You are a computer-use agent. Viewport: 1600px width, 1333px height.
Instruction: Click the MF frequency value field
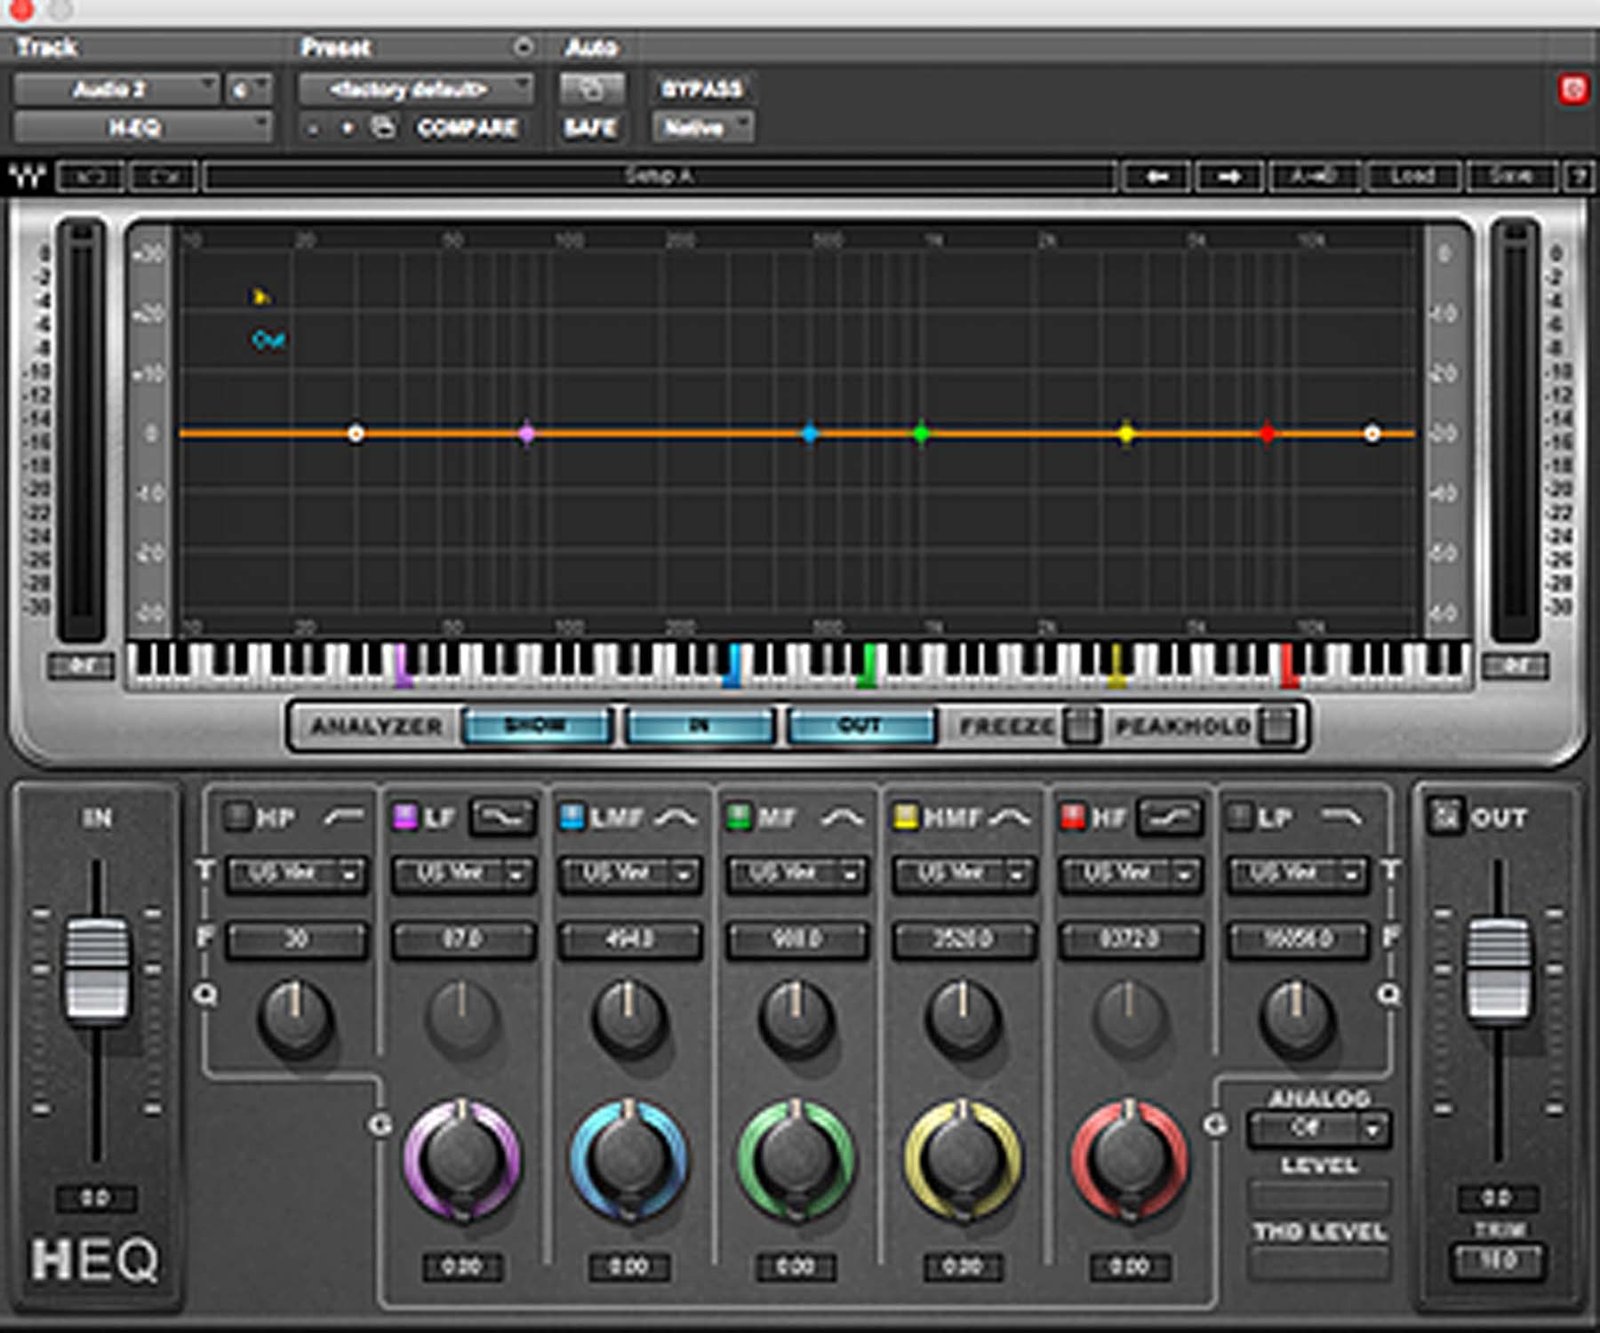click(797, 940)
